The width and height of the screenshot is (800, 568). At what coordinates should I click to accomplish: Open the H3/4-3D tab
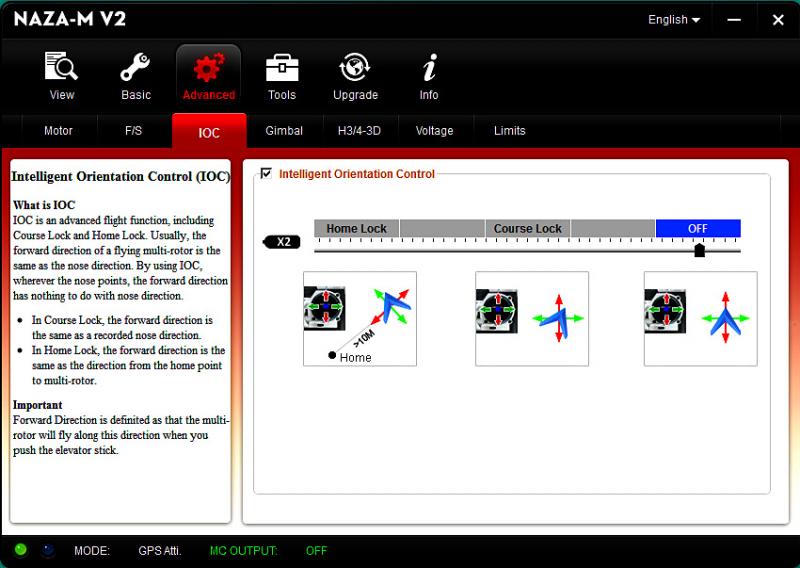[x=360, y=131]
